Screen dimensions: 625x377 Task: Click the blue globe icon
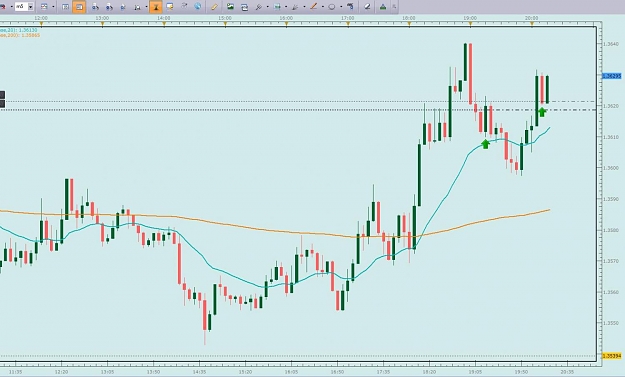(x=198, y=6)
